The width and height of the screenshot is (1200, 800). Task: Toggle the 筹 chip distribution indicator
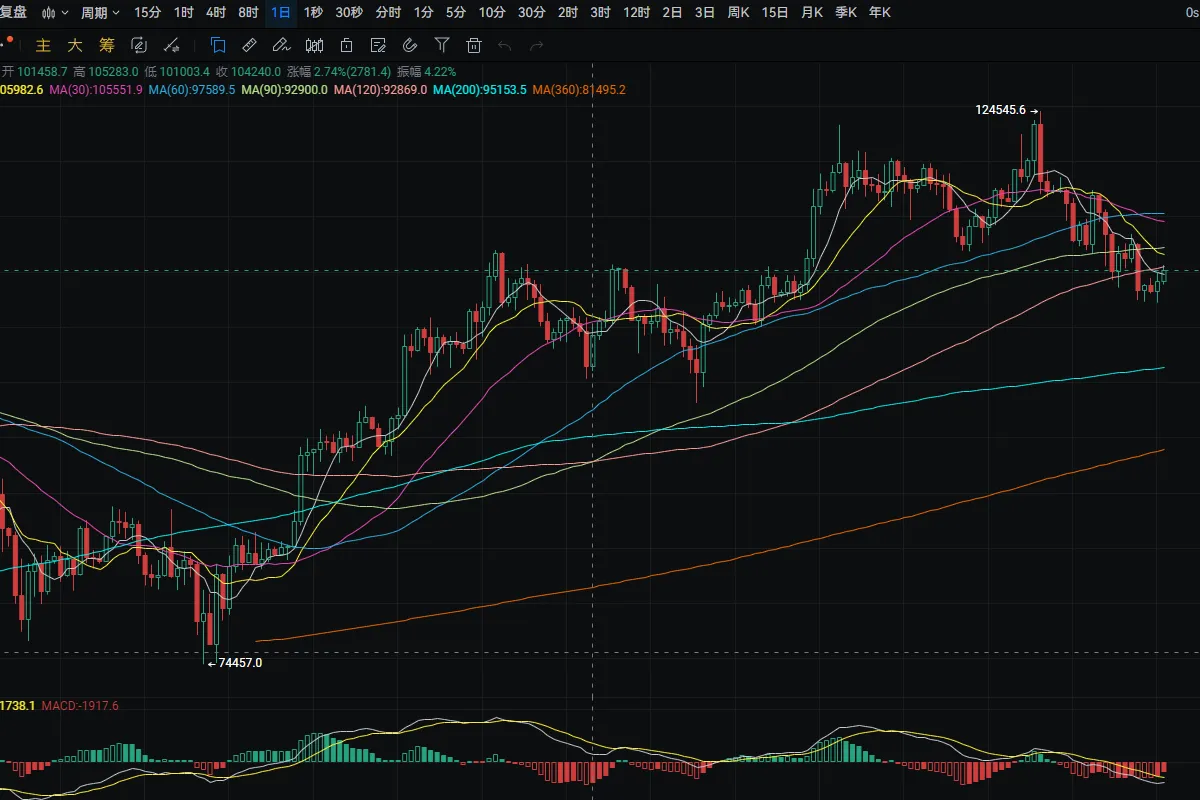107,46
